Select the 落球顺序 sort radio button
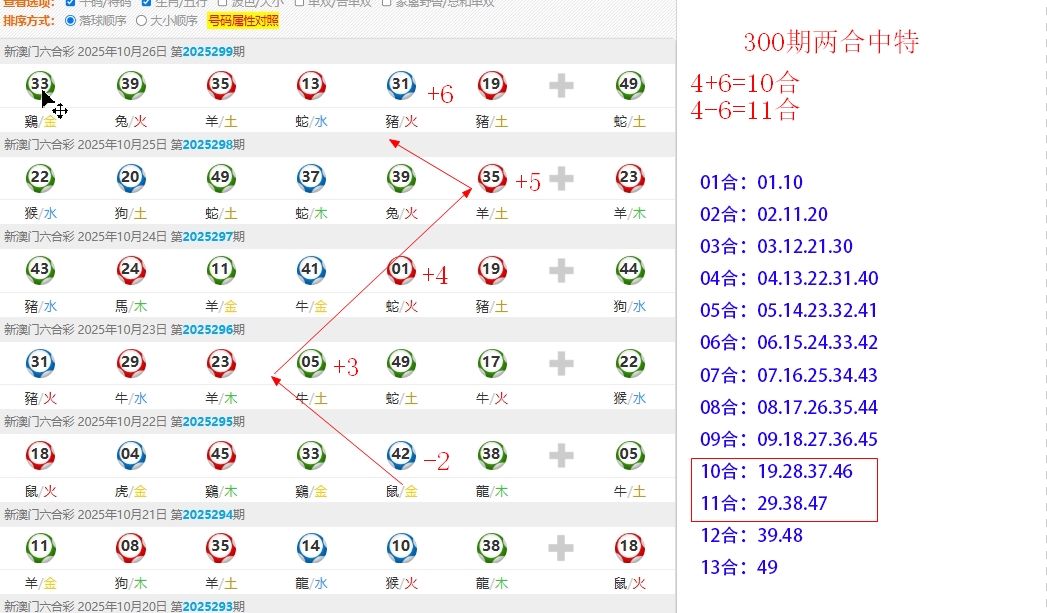The width and height of the screenshot is (1047, 613). coord(70,20)
